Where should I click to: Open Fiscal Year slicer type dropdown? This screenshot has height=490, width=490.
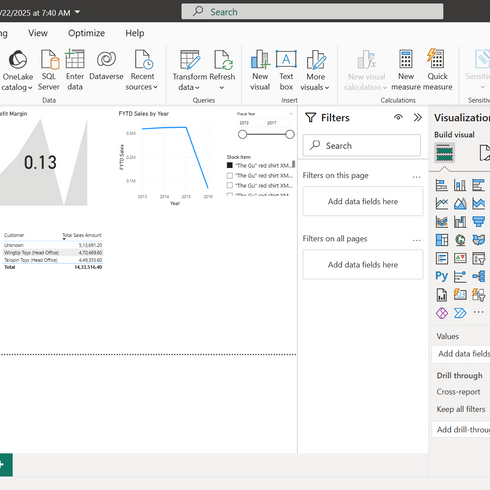coord(291,114)
